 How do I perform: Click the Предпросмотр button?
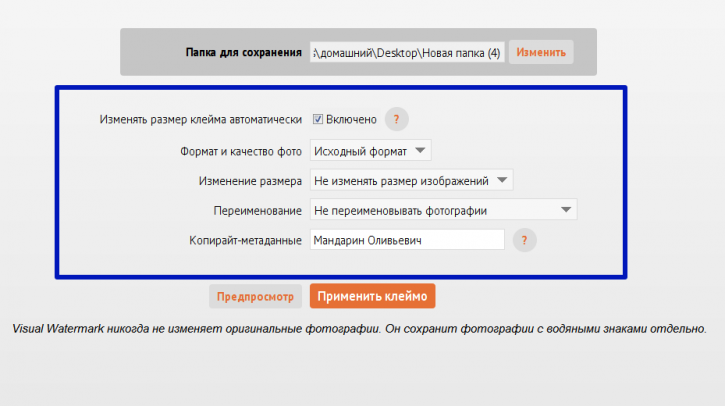pos(255,296)
